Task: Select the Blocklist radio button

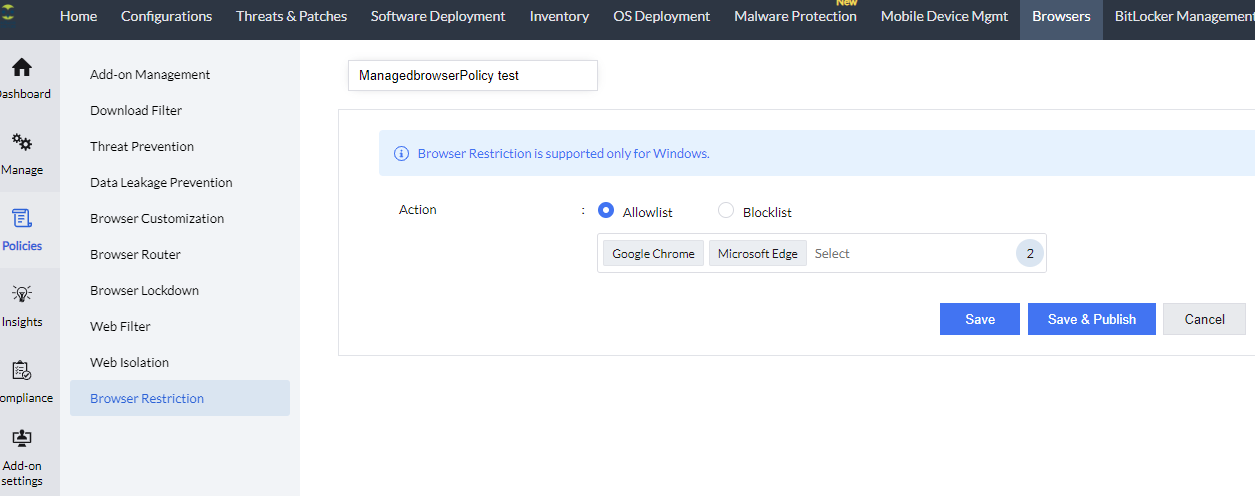Action: (726, 211)
